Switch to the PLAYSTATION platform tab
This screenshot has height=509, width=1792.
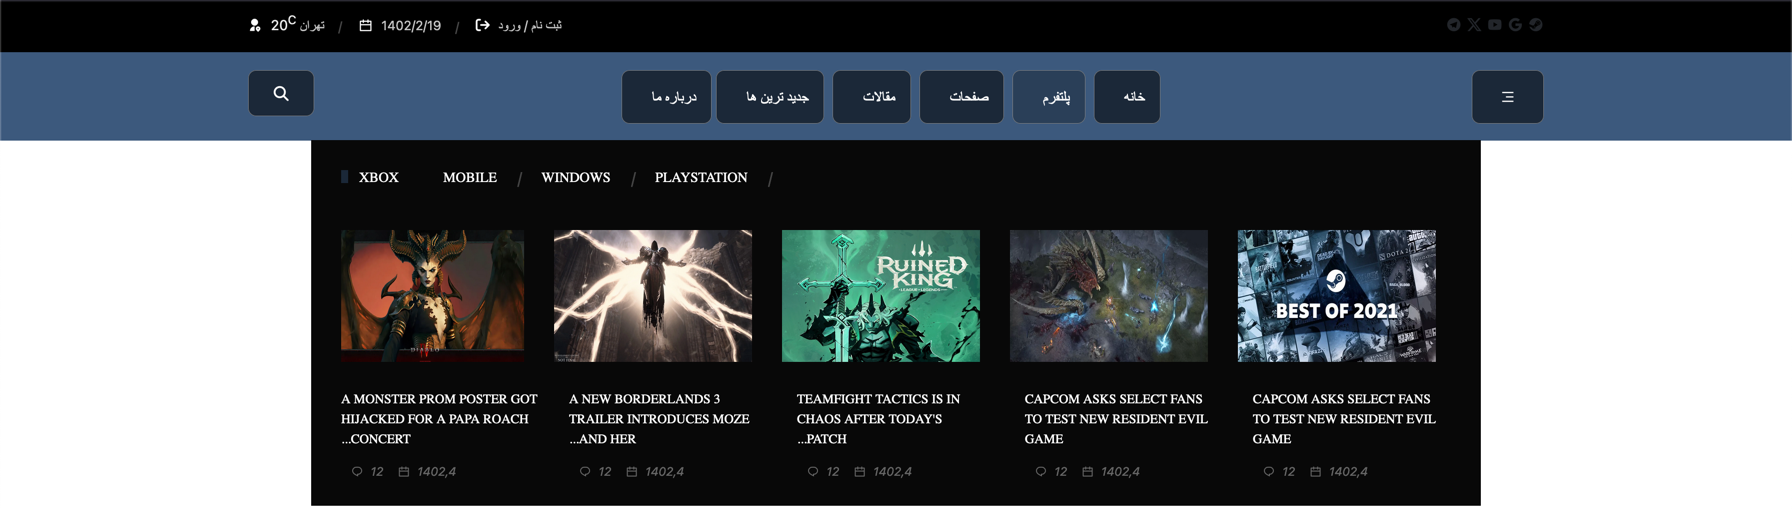click(701, 178)
